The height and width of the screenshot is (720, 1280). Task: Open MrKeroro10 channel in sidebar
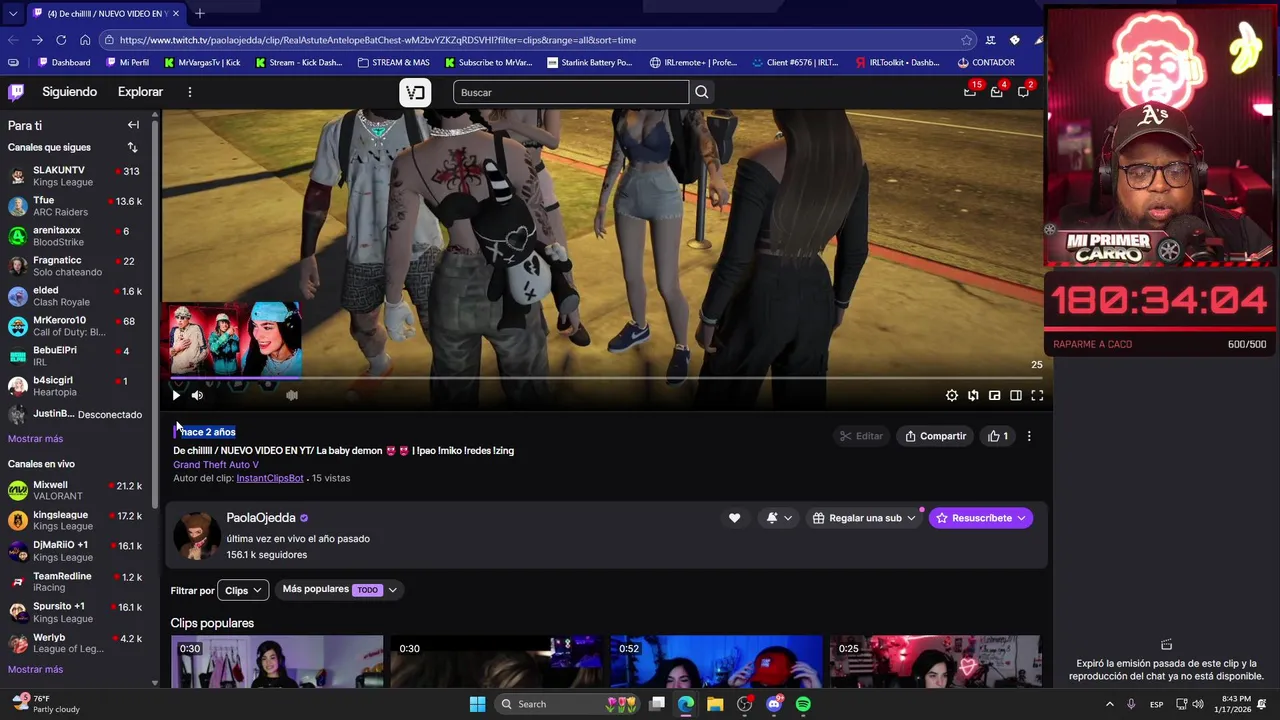pyautogui.click(x=76, y=326)
